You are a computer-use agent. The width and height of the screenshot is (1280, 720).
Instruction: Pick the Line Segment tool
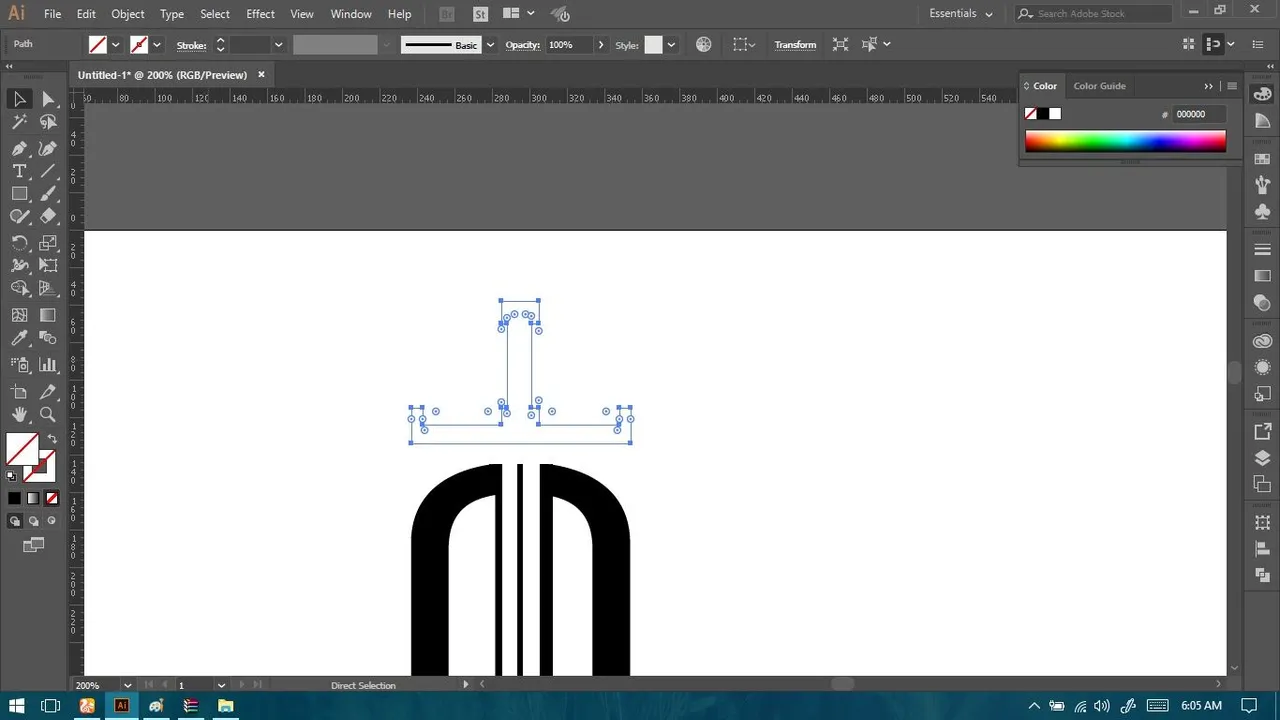(47, 171)
